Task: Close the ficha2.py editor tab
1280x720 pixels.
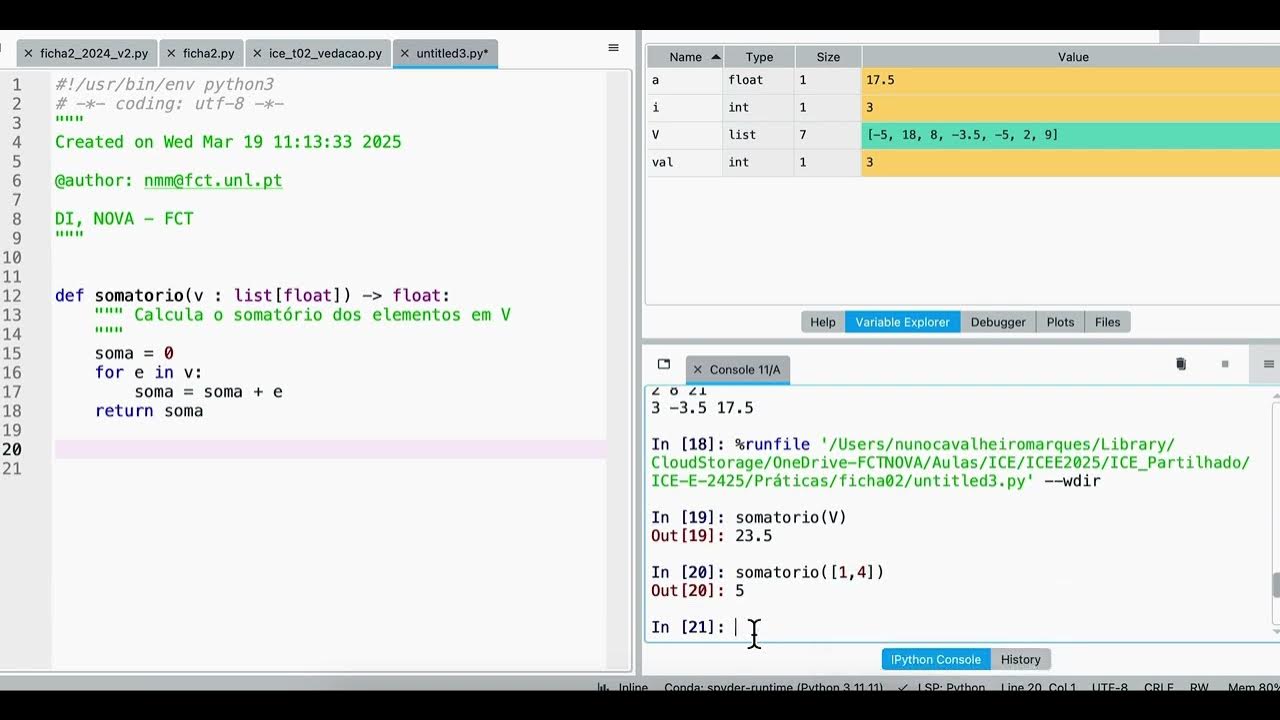Action: coord(171,54)
